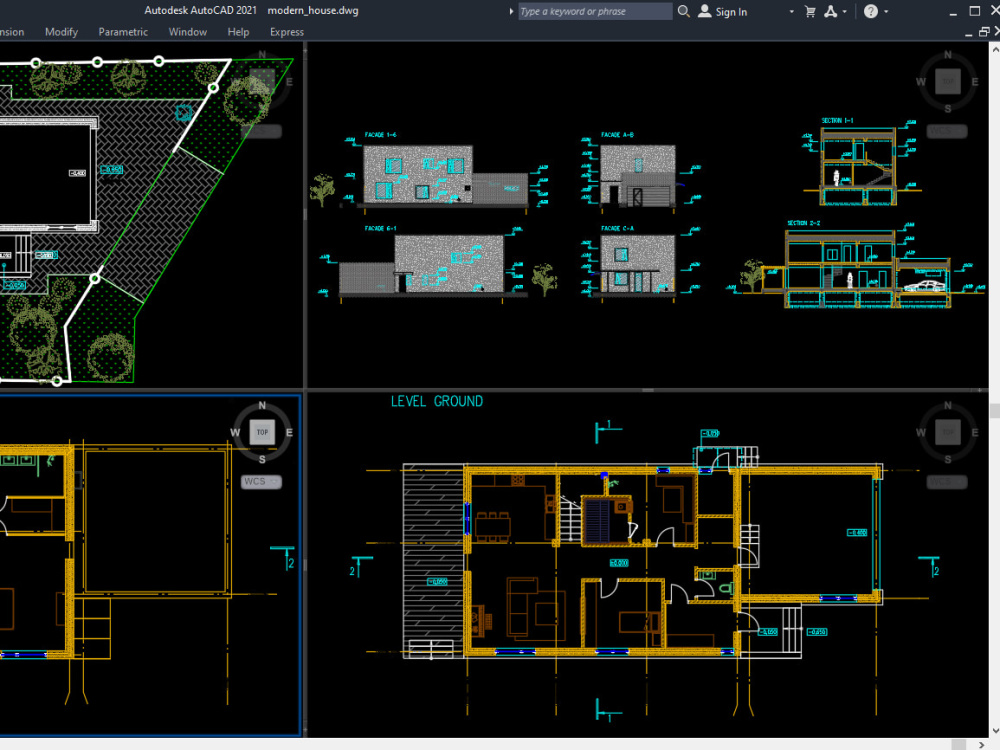1000x750 pixels.
Task: Select the TOP face on the ViewCube
Action: (262, 432)
